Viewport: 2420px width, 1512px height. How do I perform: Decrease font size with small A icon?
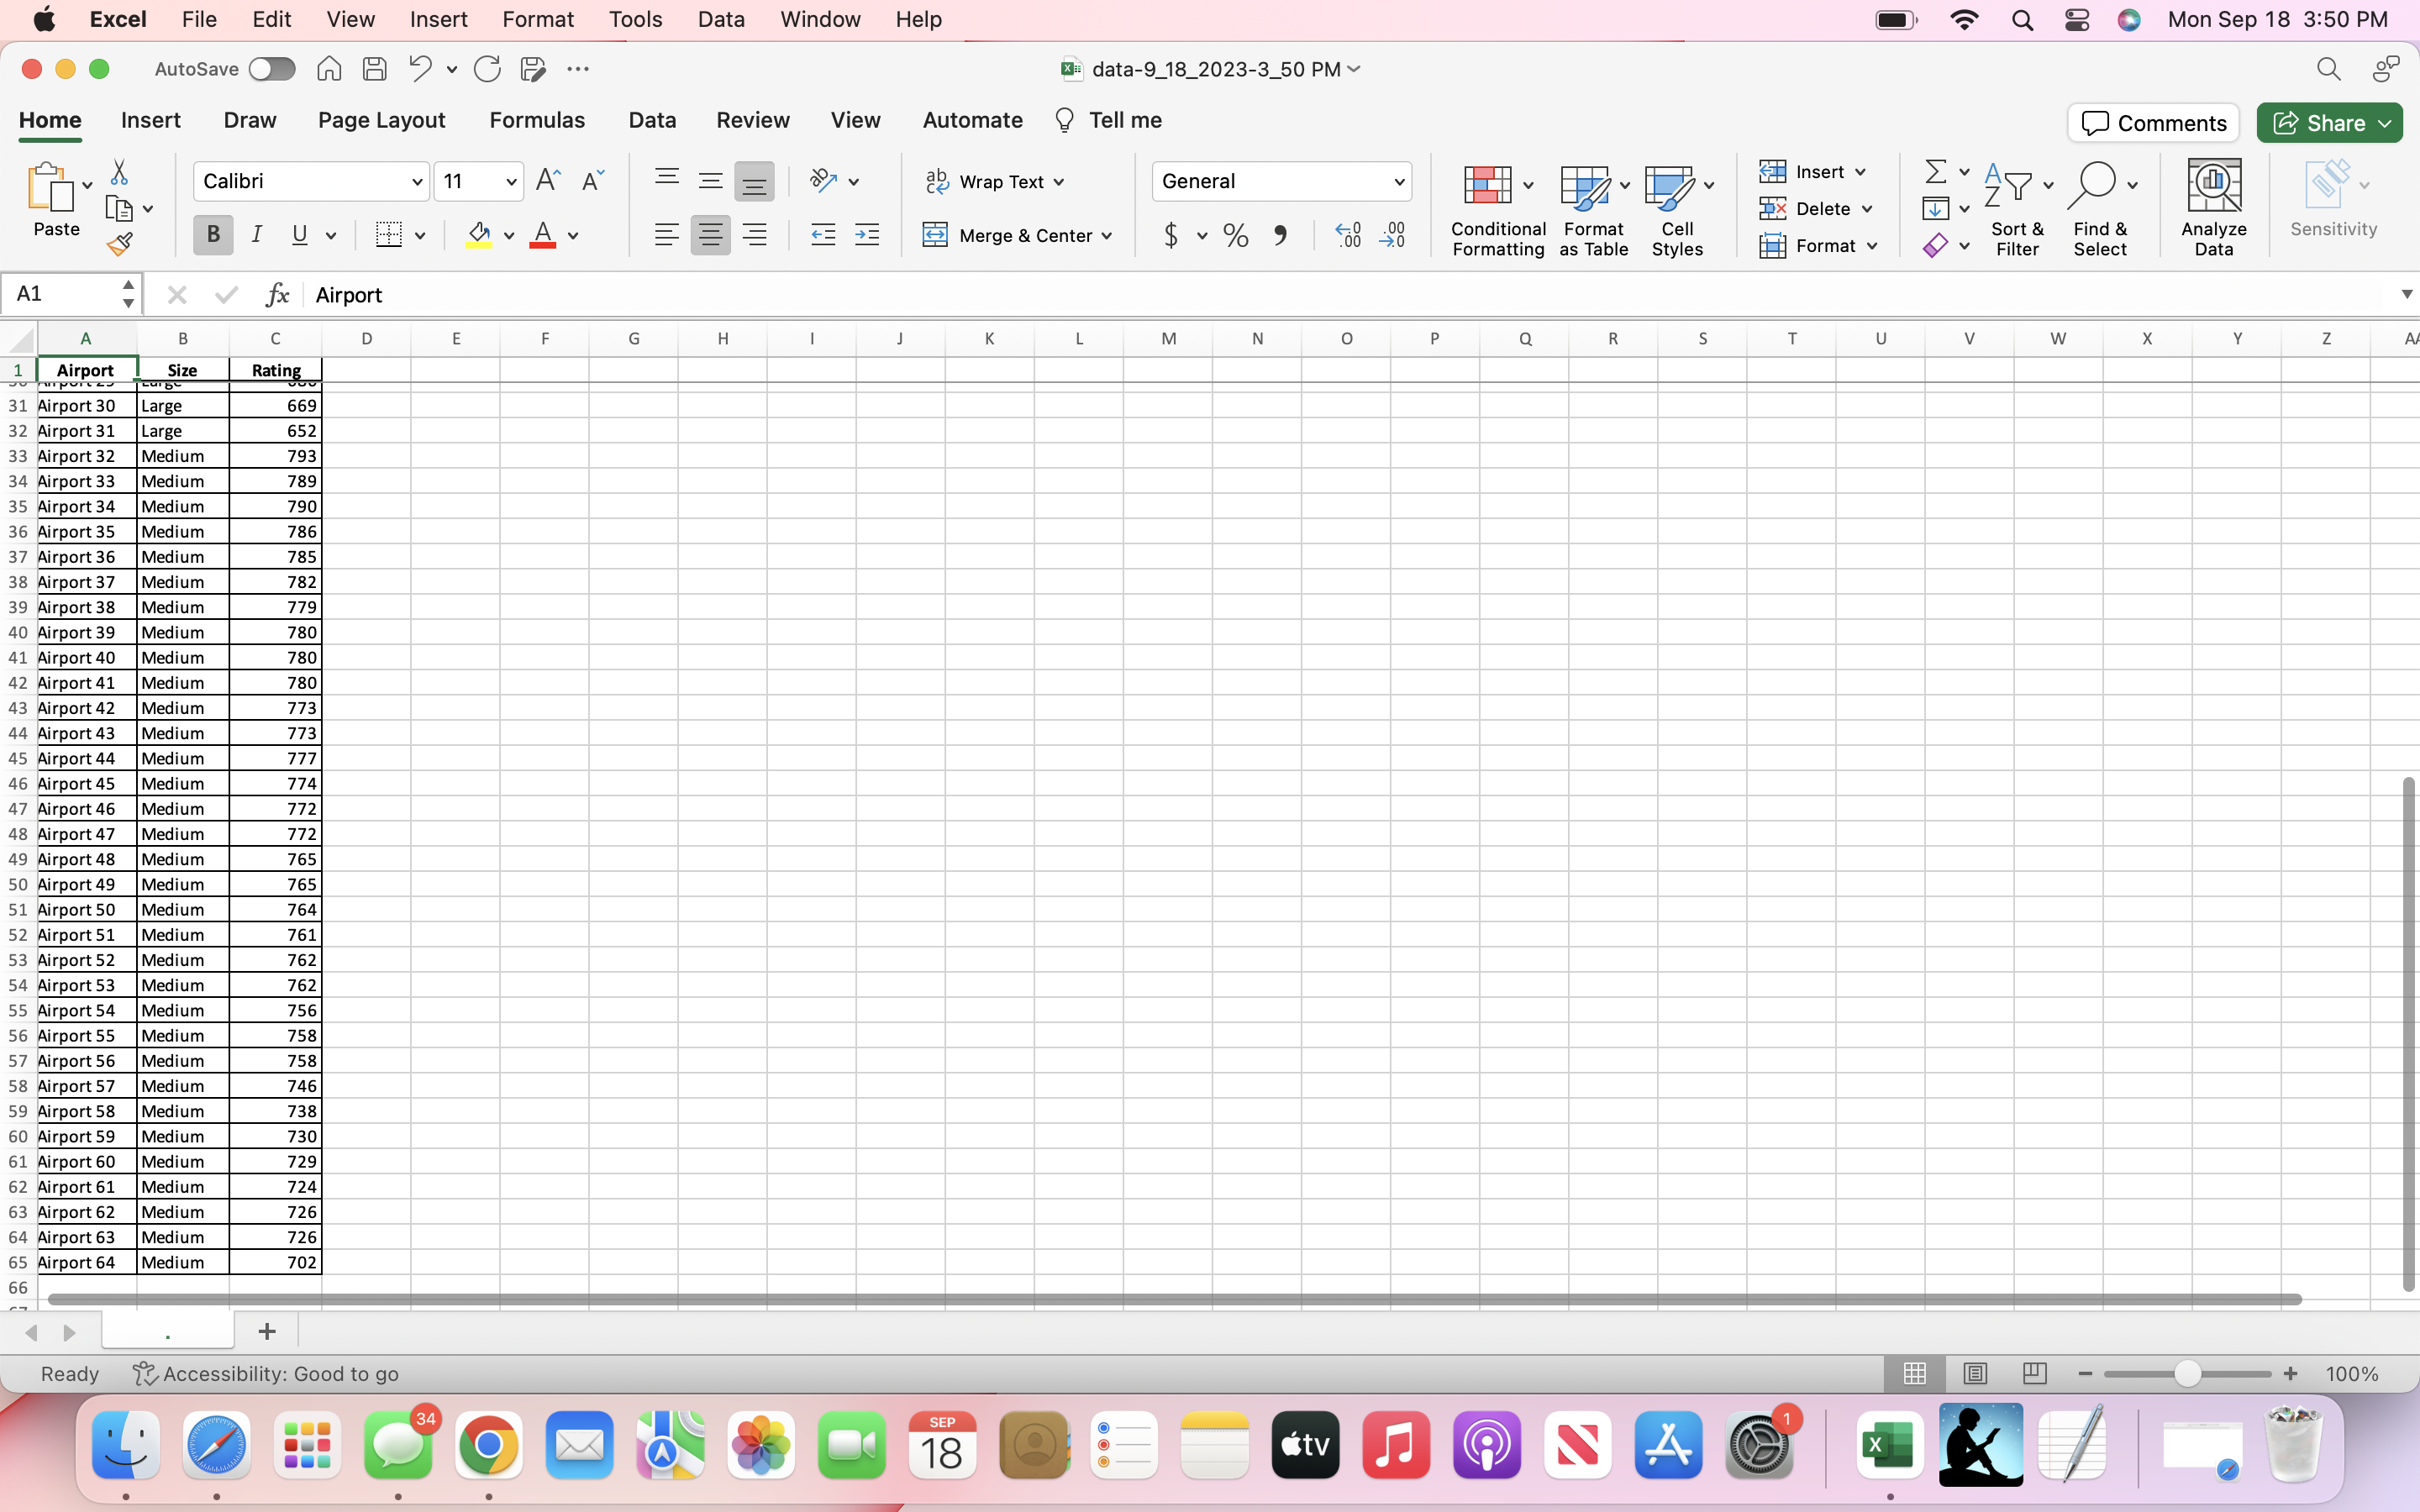(x=593, y=180)
